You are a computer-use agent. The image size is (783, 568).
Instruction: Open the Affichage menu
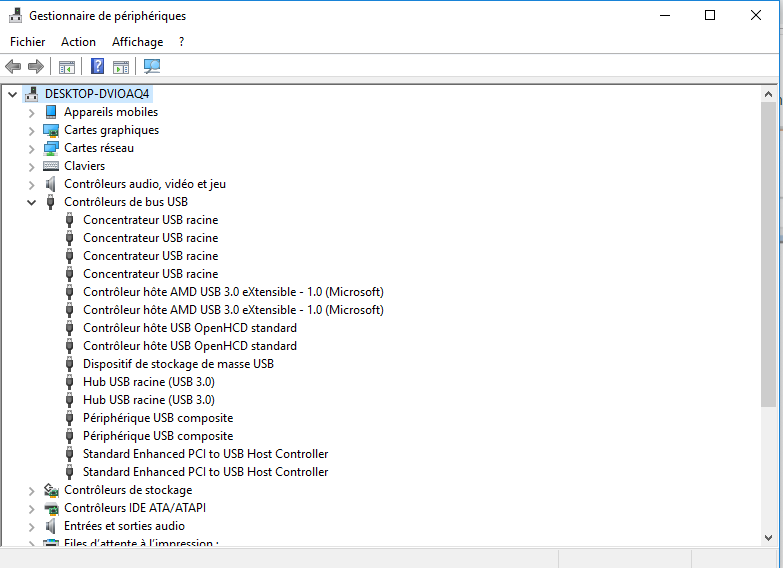point(137,42)
